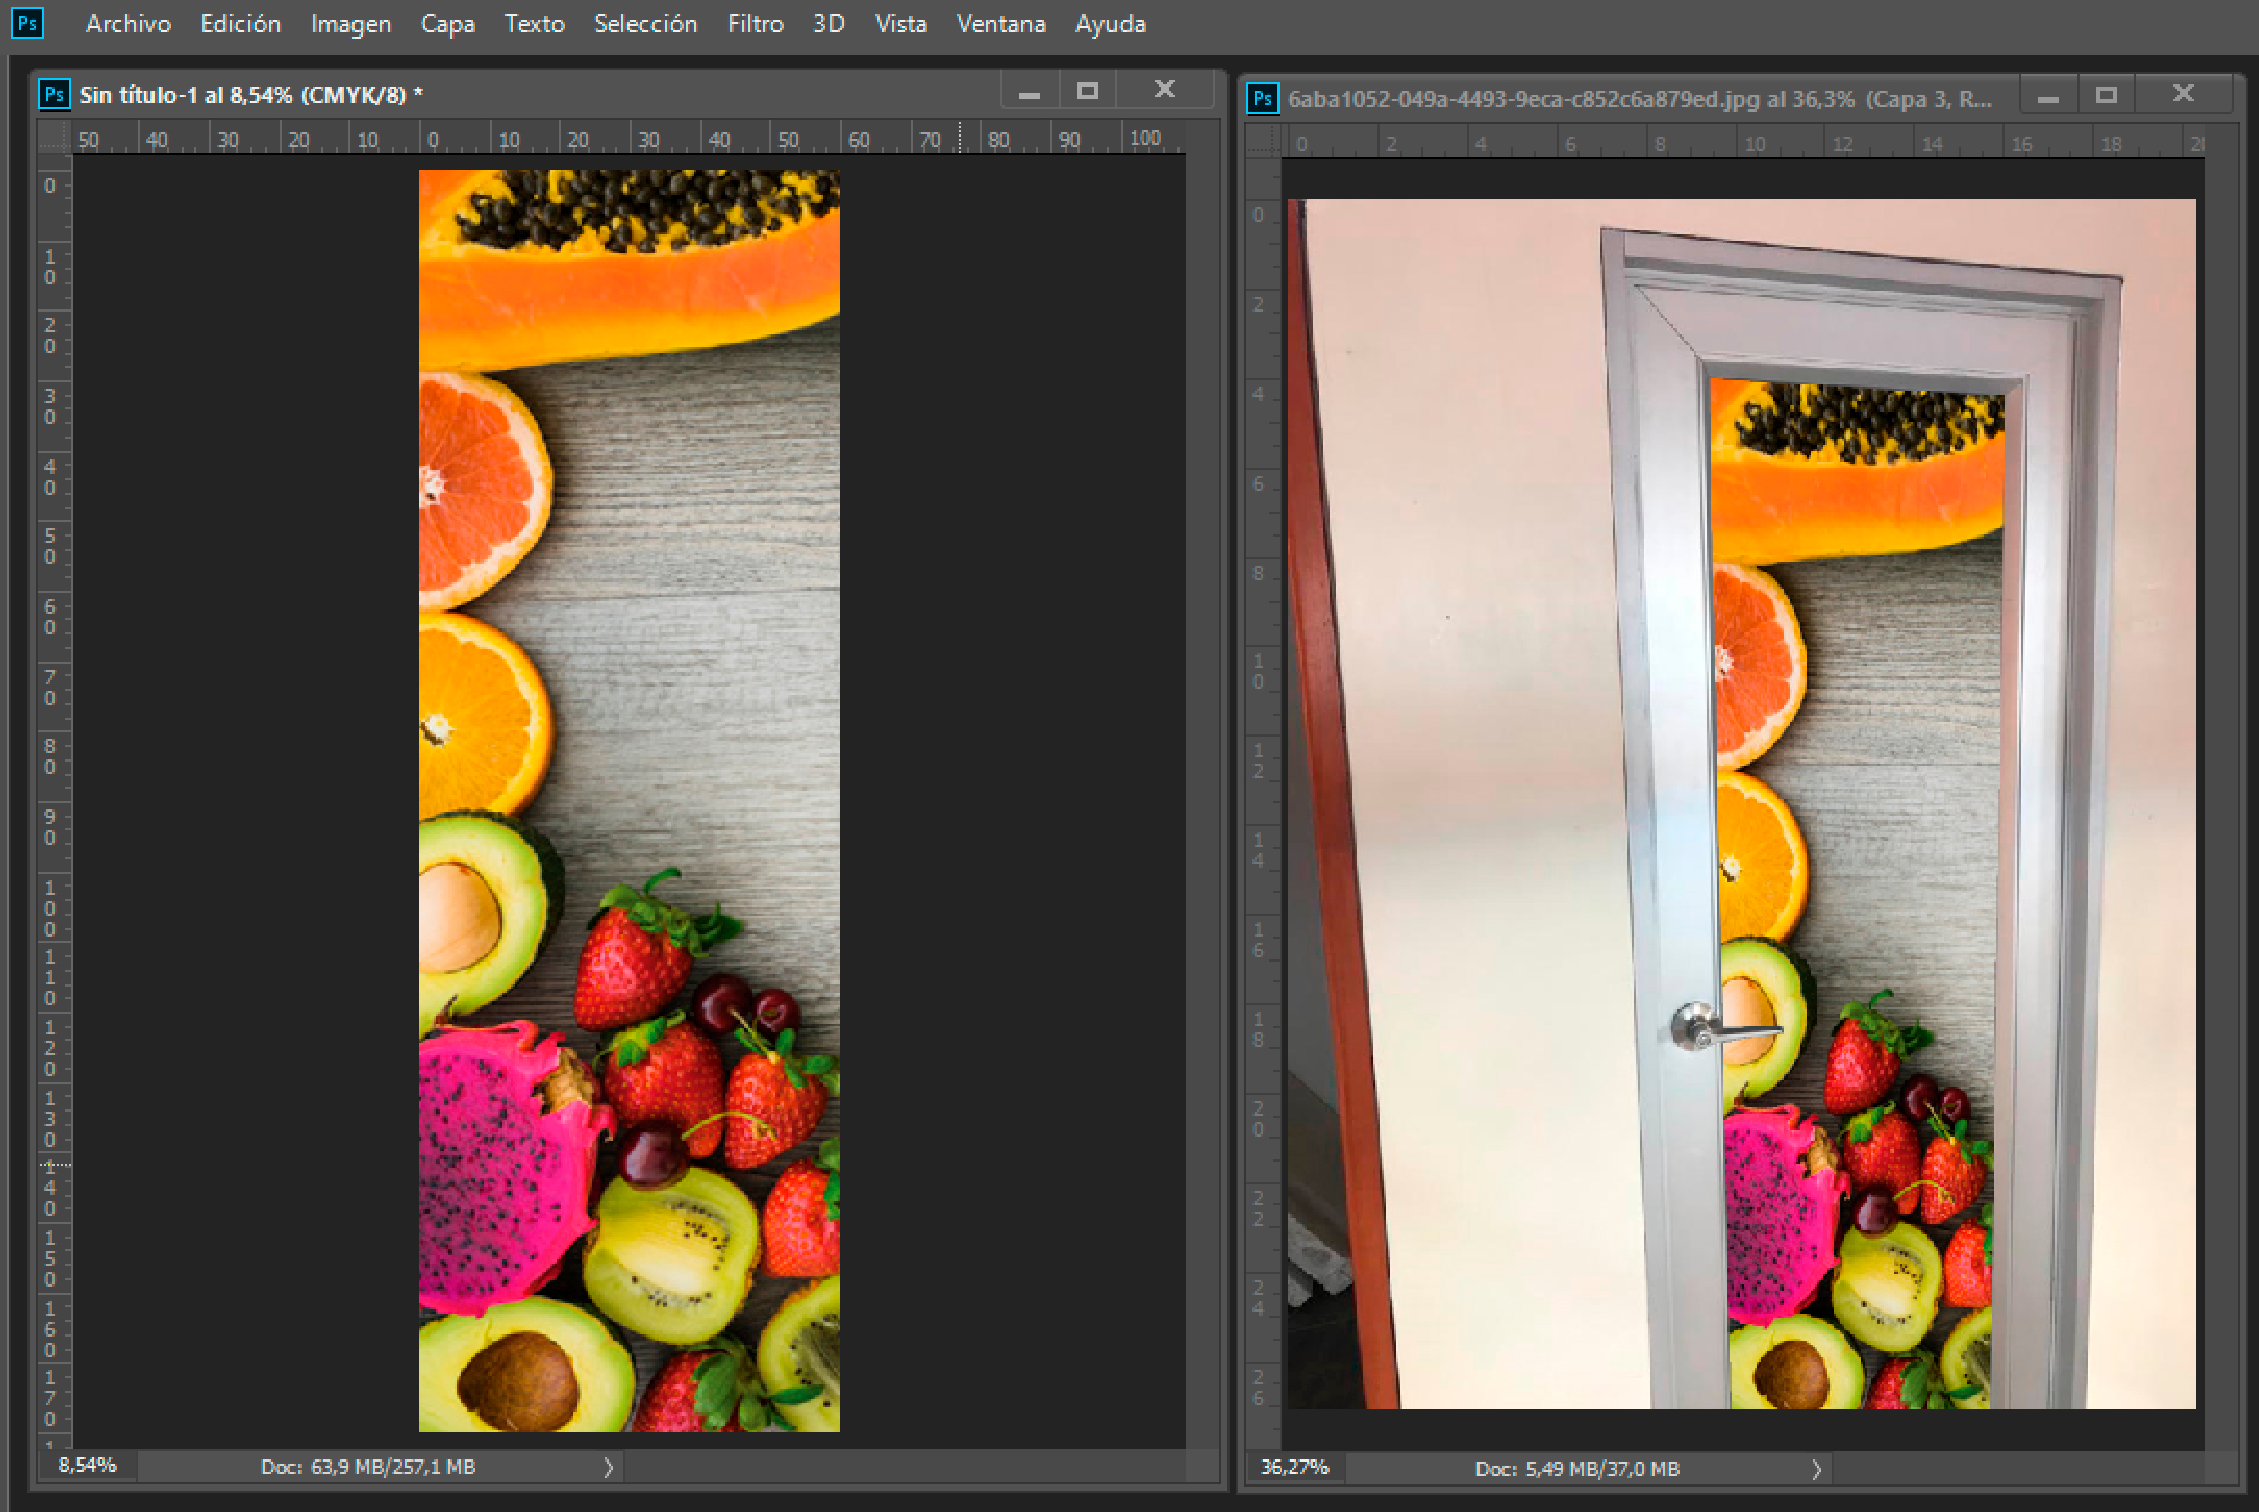Open the Archivo menu
2259x1512 pixels.
tap(128, 24)
